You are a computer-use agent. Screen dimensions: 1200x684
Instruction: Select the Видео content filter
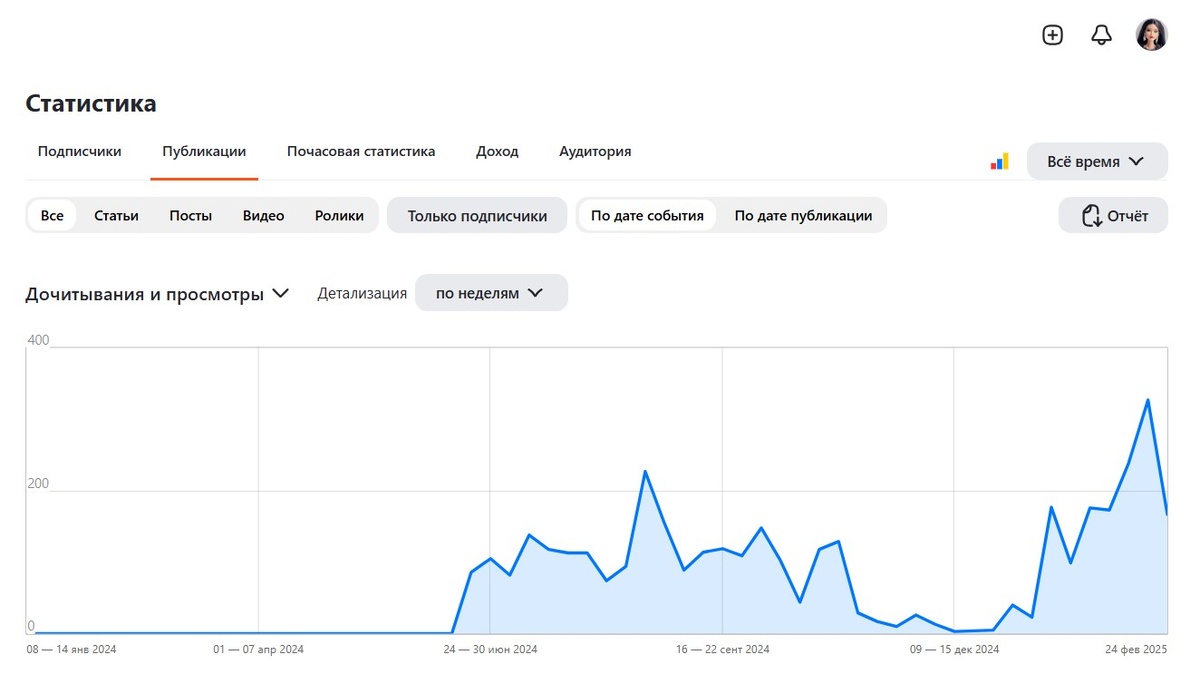tap(263, 215)
